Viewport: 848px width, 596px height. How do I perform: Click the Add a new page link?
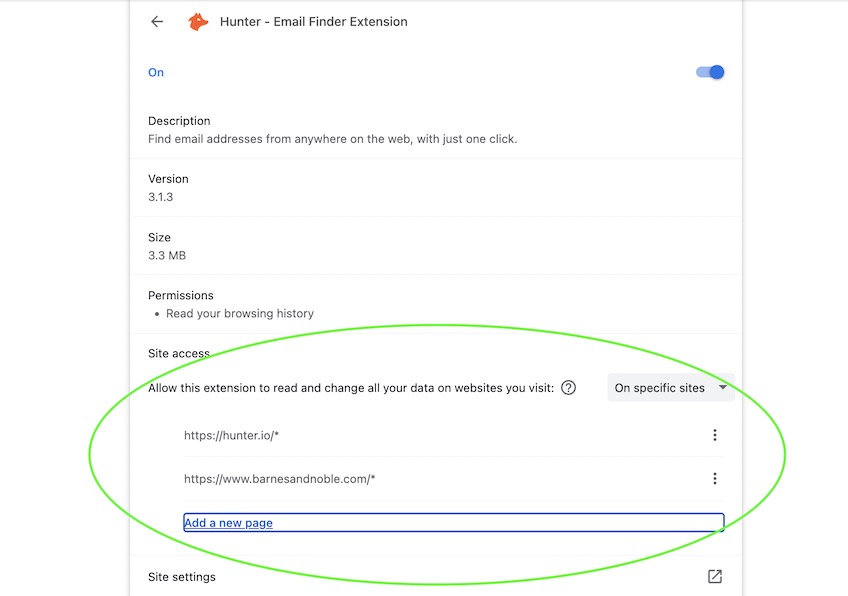pyautogui.click(x=228, y=523)
